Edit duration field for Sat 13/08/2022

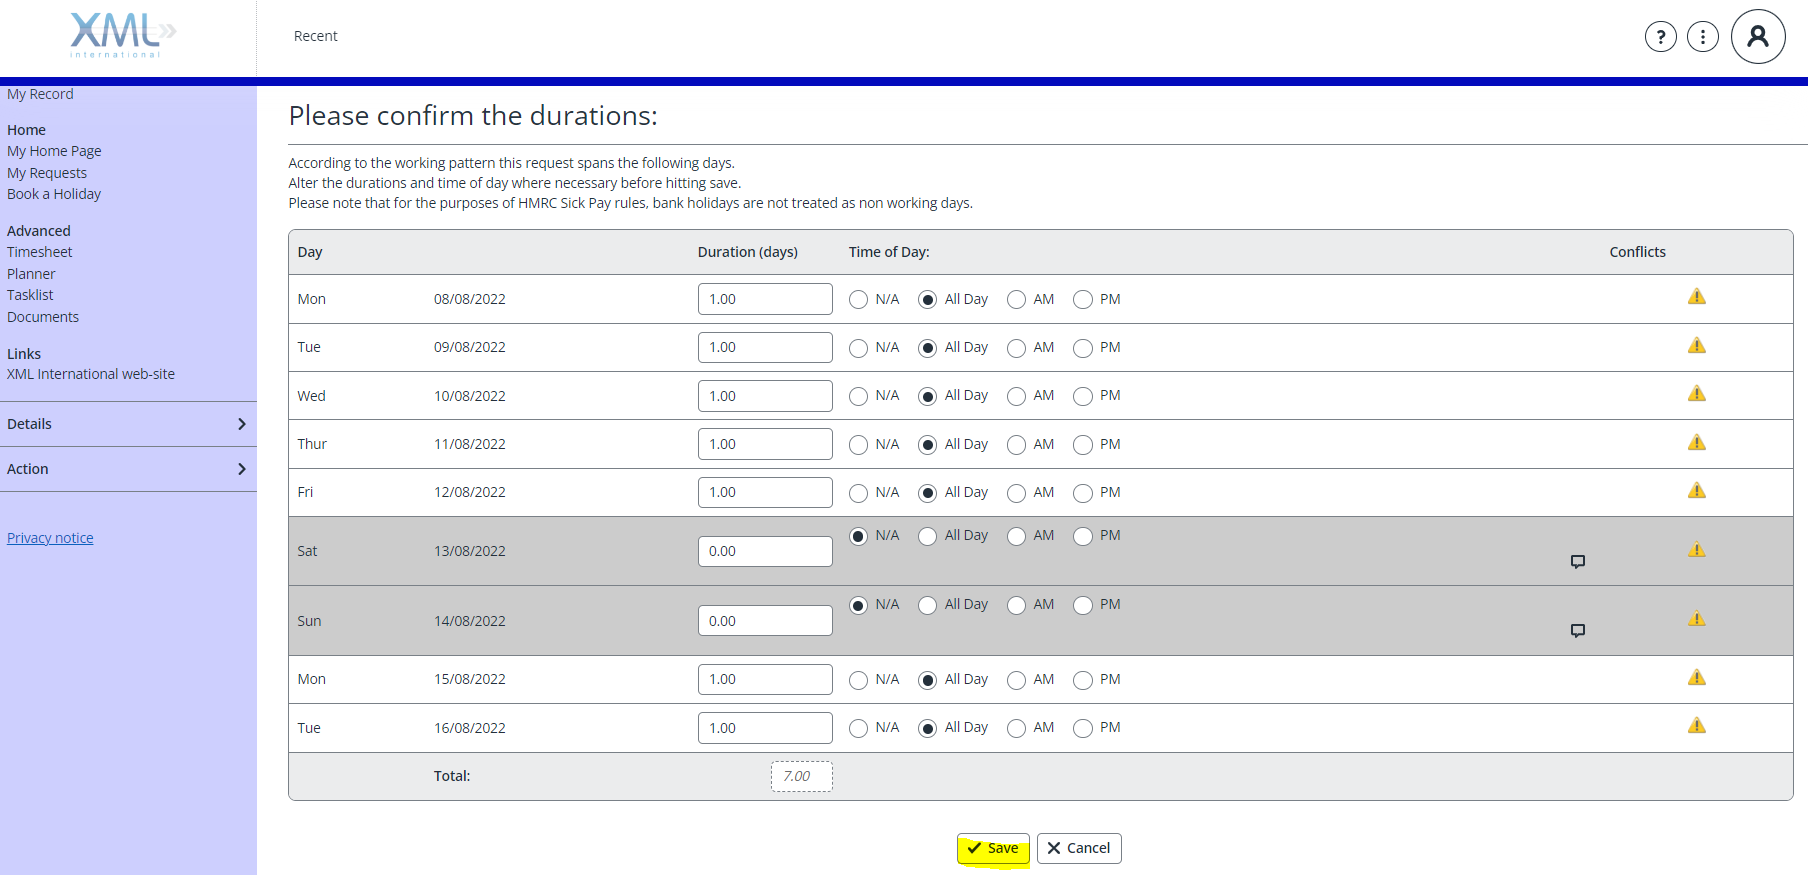pos(765,551)
